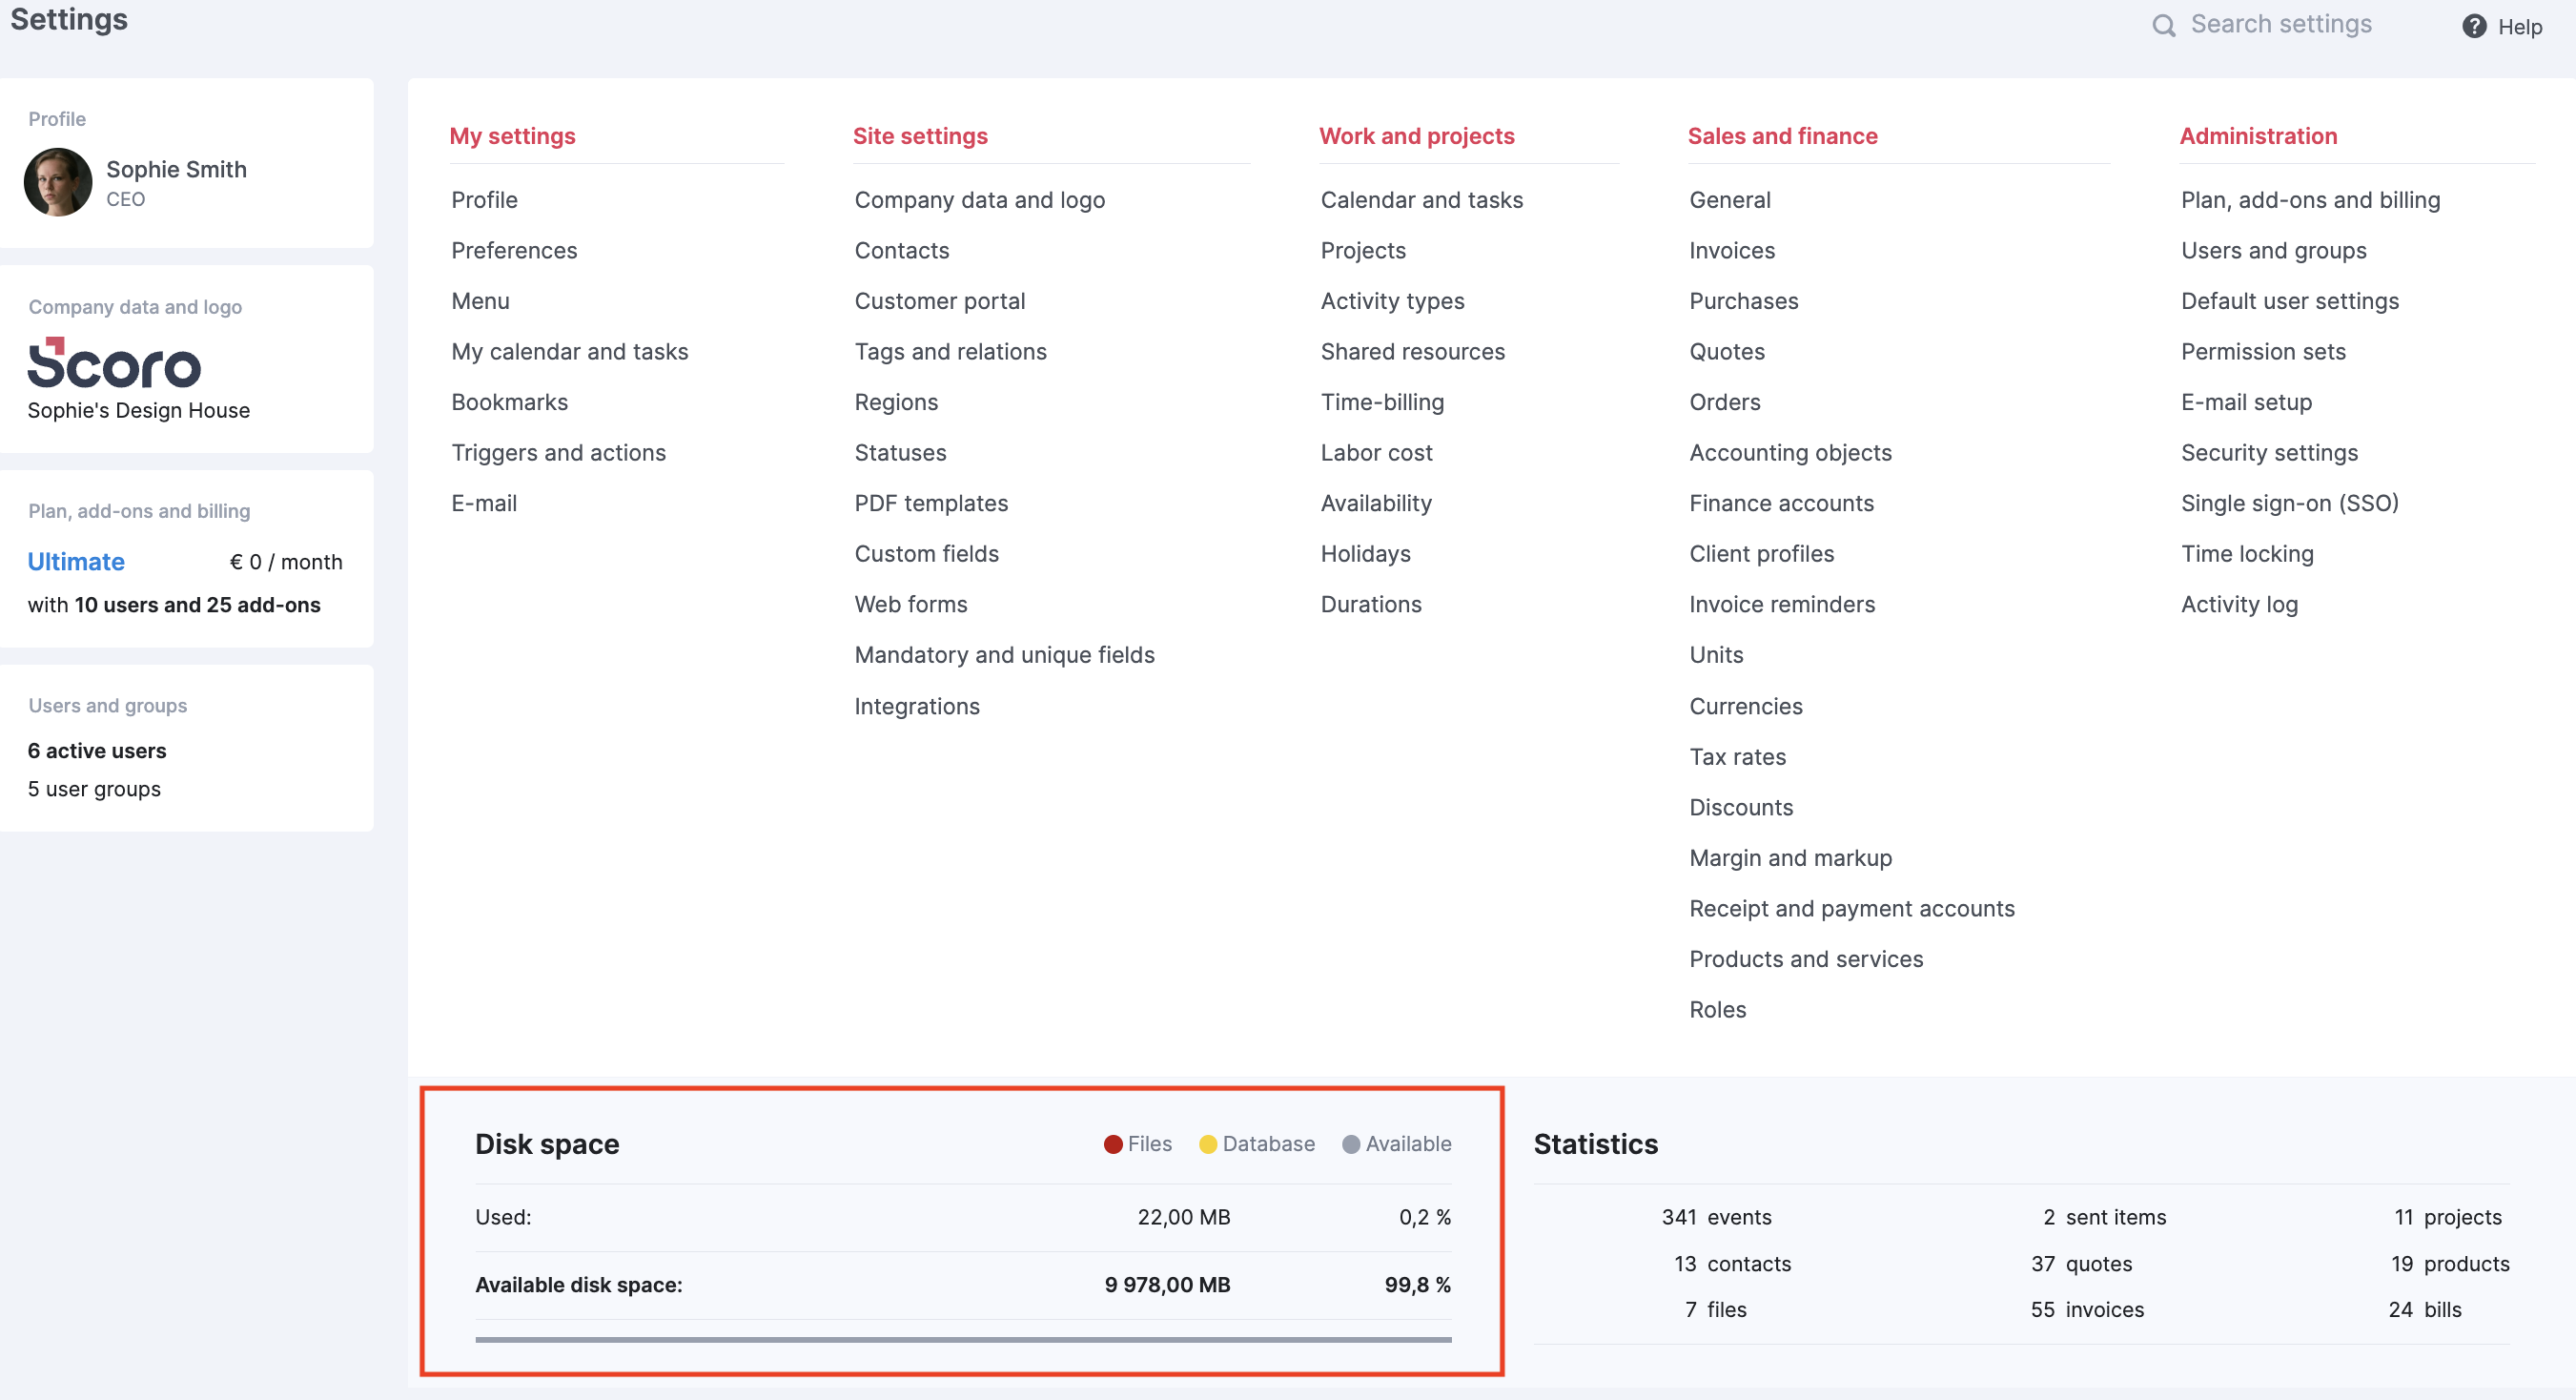Open Help via the question mark icon
Viewport: 2576px width, 1400px height.
[x=2474, y=26]
